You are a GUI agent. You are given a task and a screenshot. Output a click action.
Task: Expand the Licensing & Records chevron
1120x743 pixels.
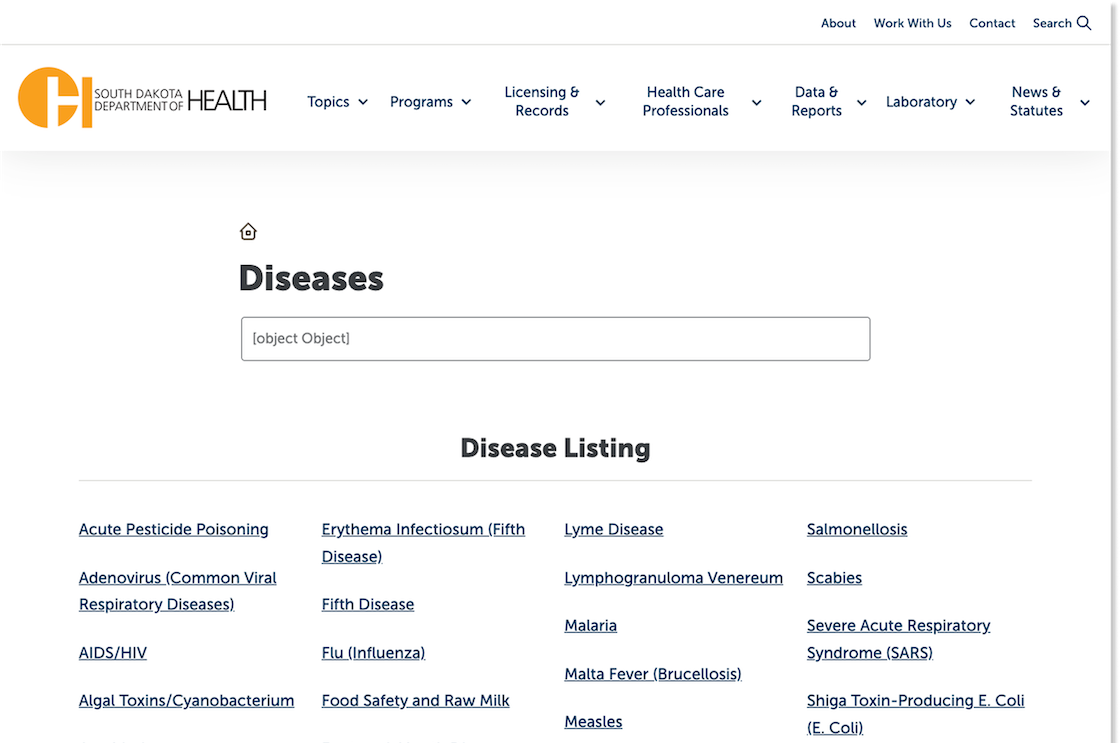pos(601,102)
